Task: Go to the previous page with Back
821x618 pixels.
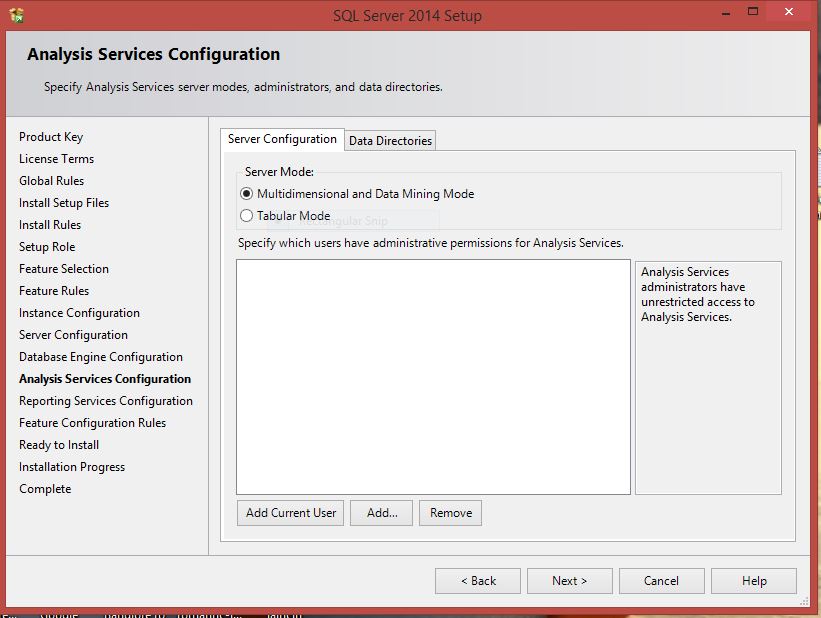Action: coord(478,581)
